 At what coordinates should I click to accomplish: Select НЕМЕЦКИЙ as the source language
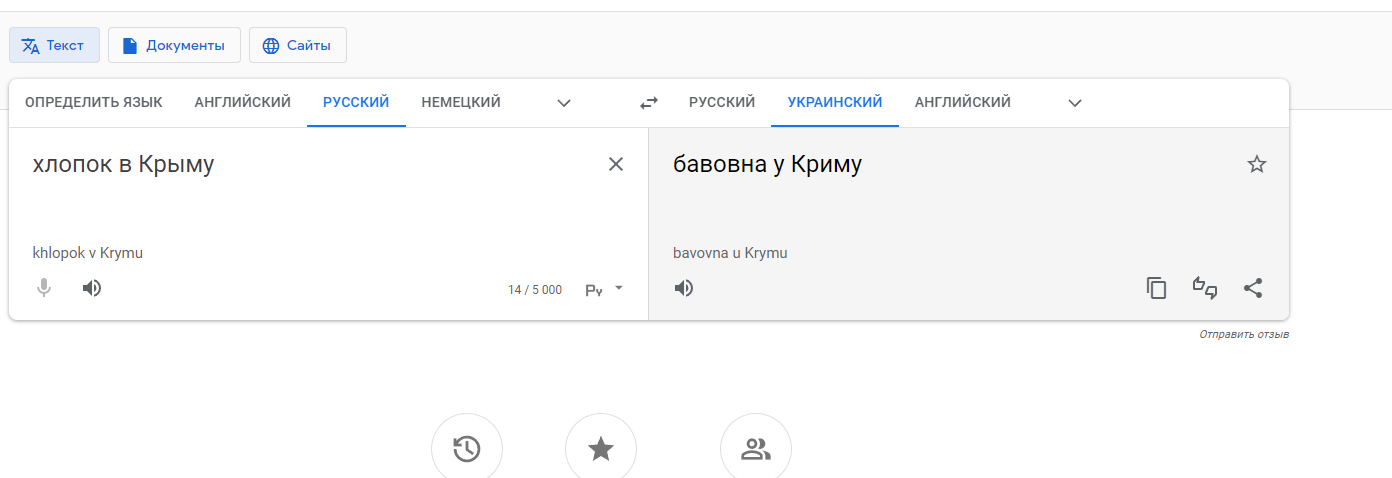tap(461, 102)
